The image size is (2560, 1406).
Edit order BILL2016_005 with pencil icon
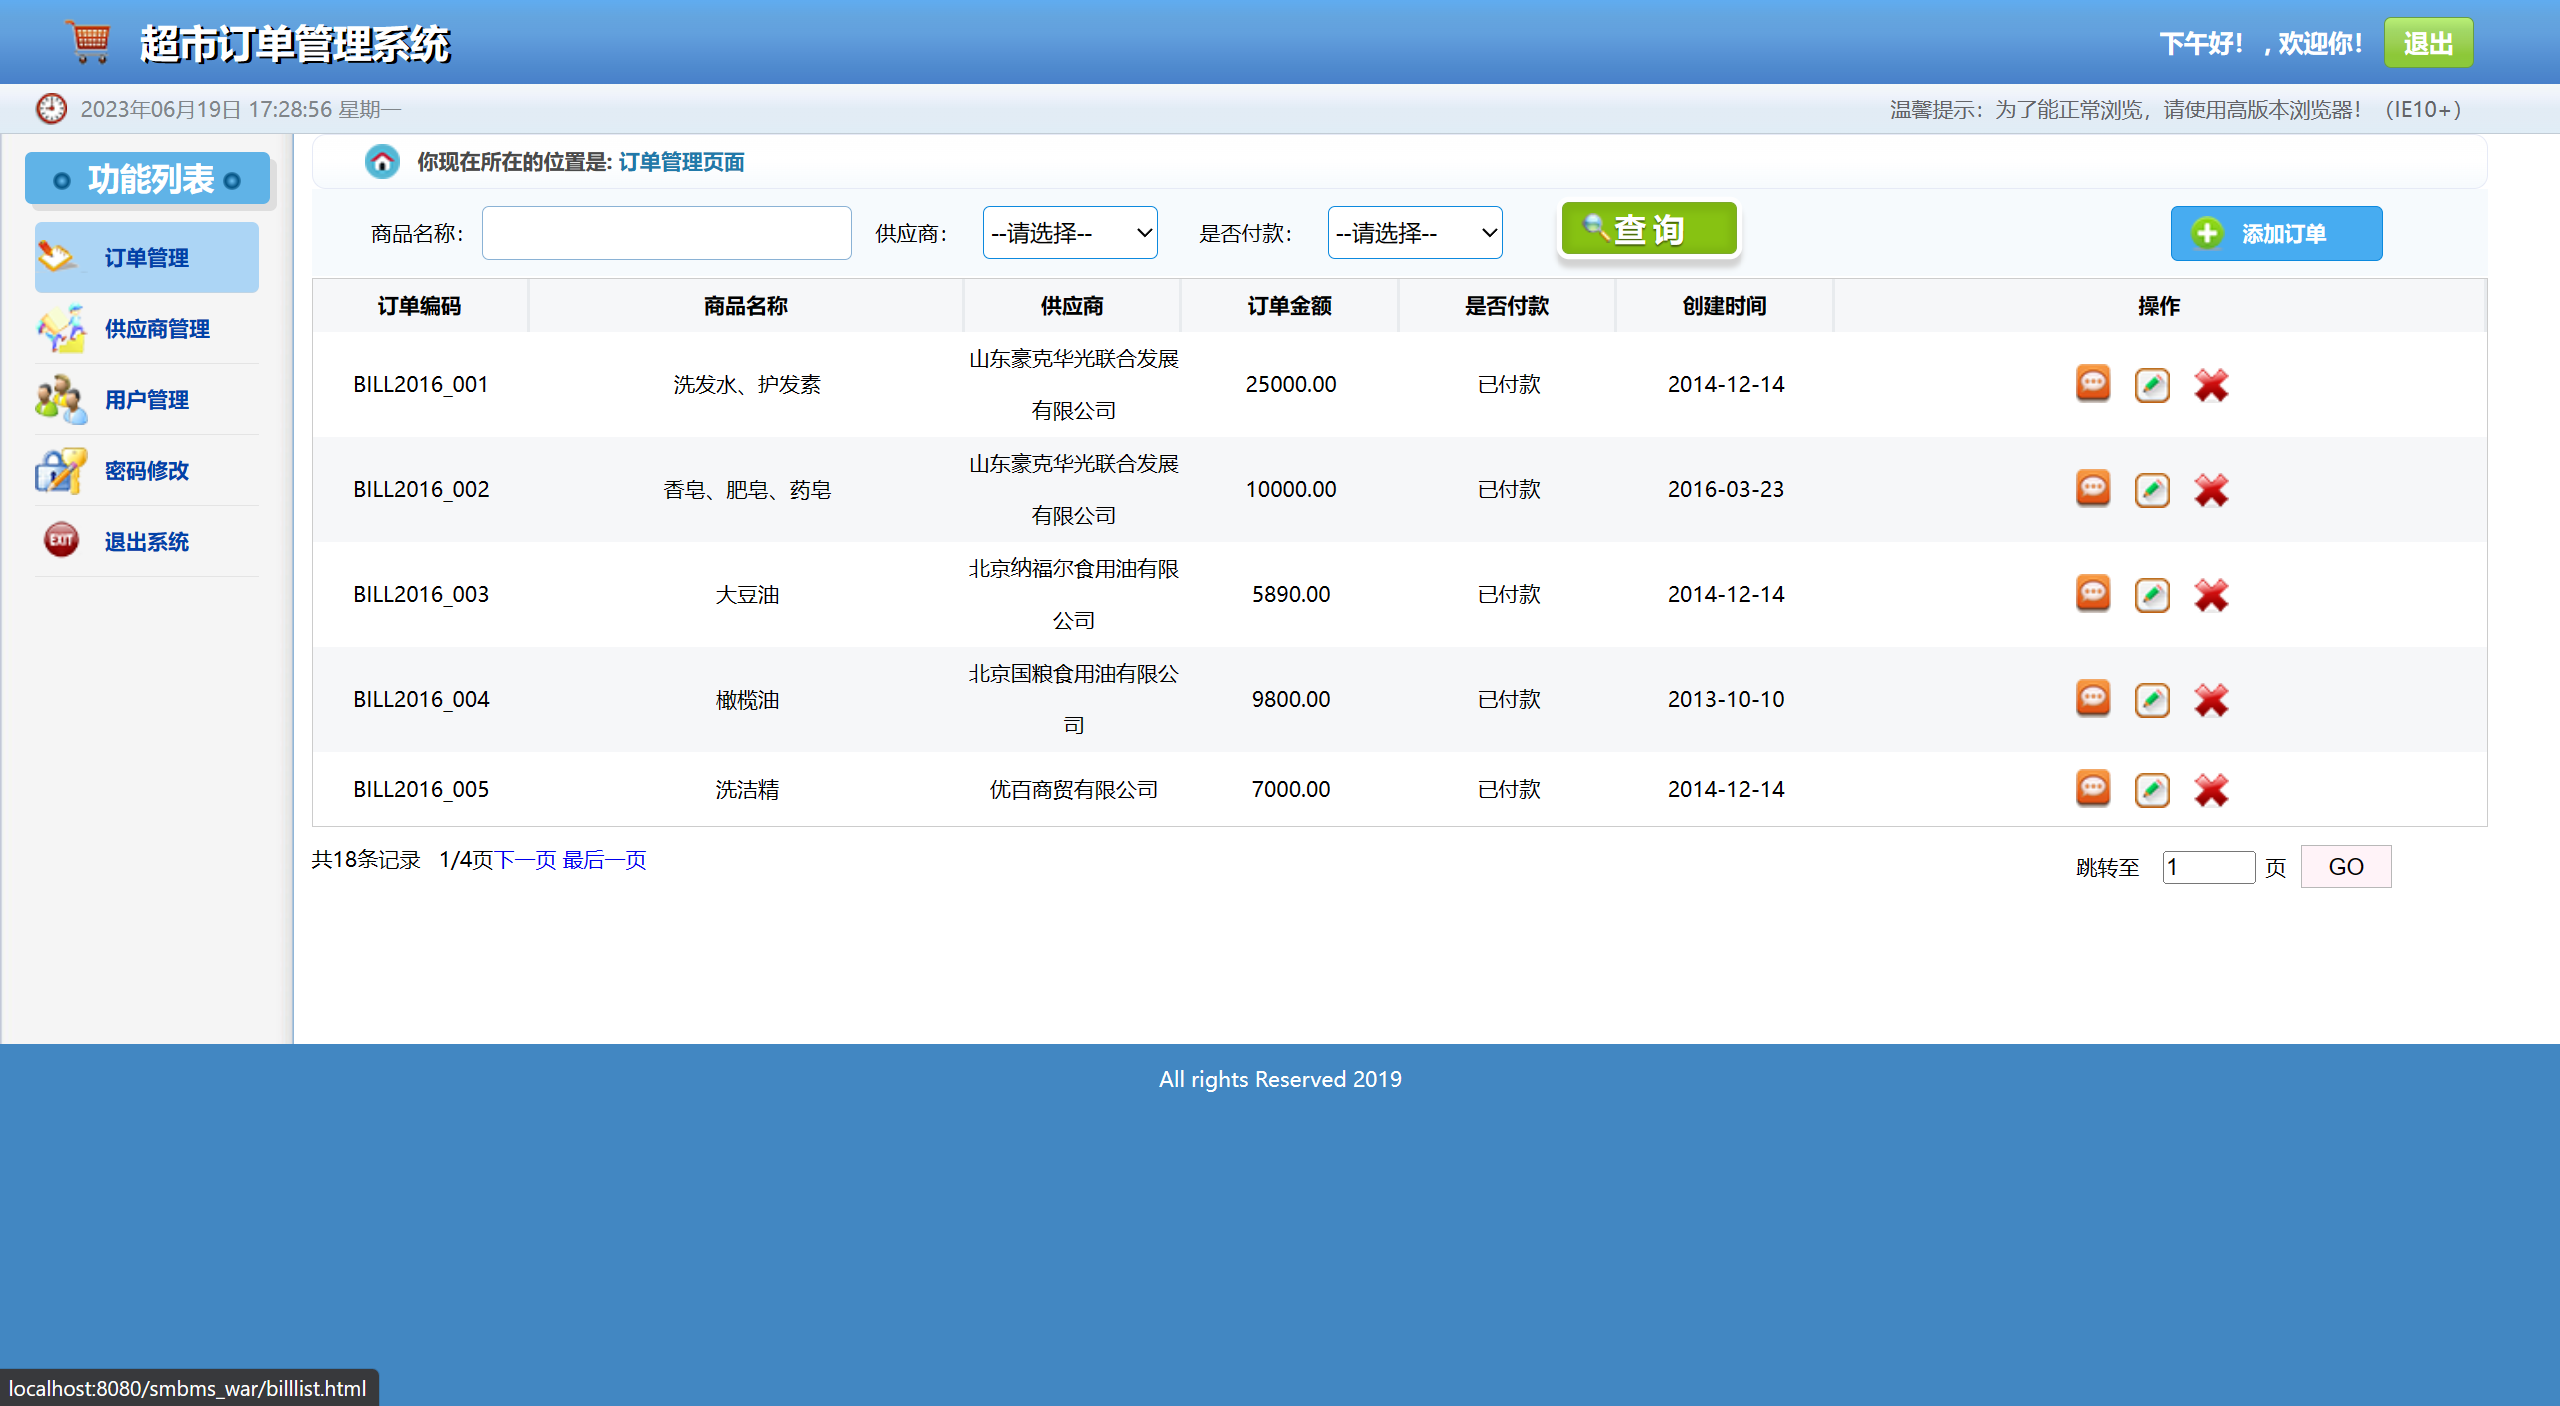(x=2152, y=790)
